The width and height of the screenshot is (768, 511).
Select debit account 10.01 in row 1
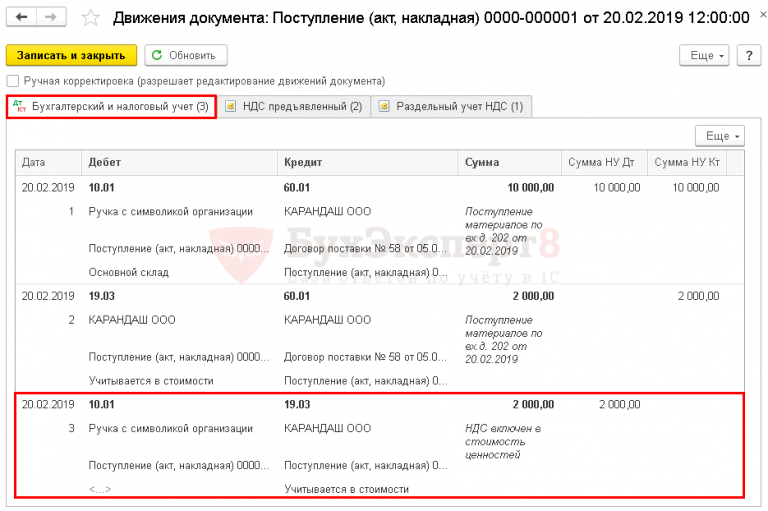(101, 188)
